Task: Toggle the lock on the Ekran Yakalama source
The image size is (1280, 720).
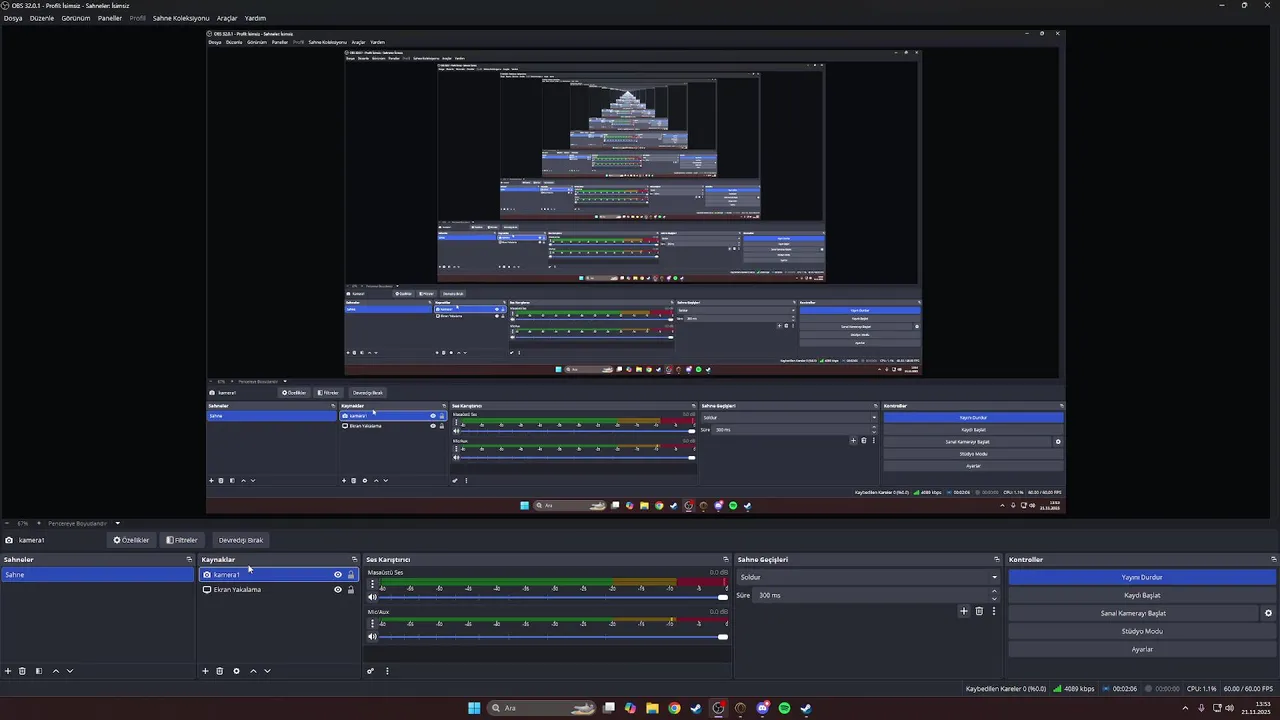Action: [351, 590]
